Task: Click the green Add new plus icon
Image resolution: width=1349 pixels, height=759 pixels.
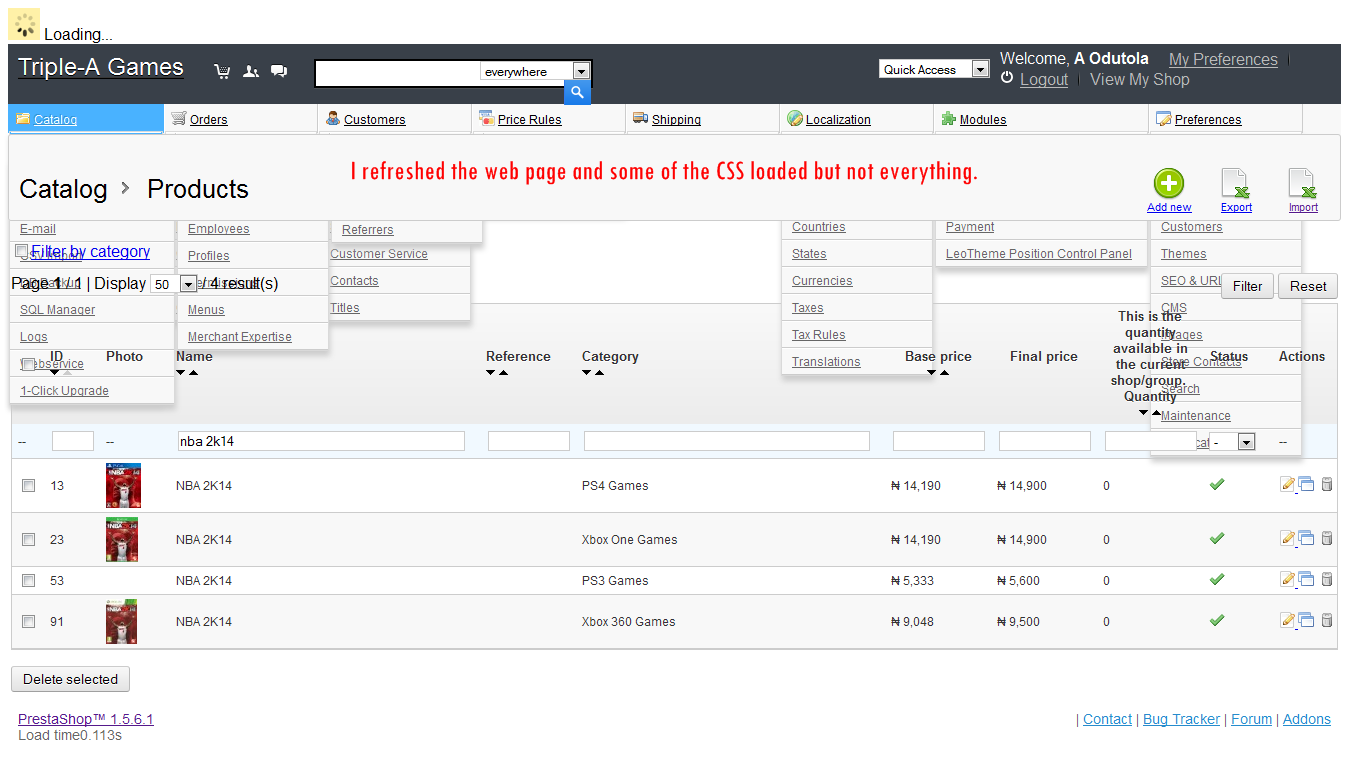Action: (1169, 184)
